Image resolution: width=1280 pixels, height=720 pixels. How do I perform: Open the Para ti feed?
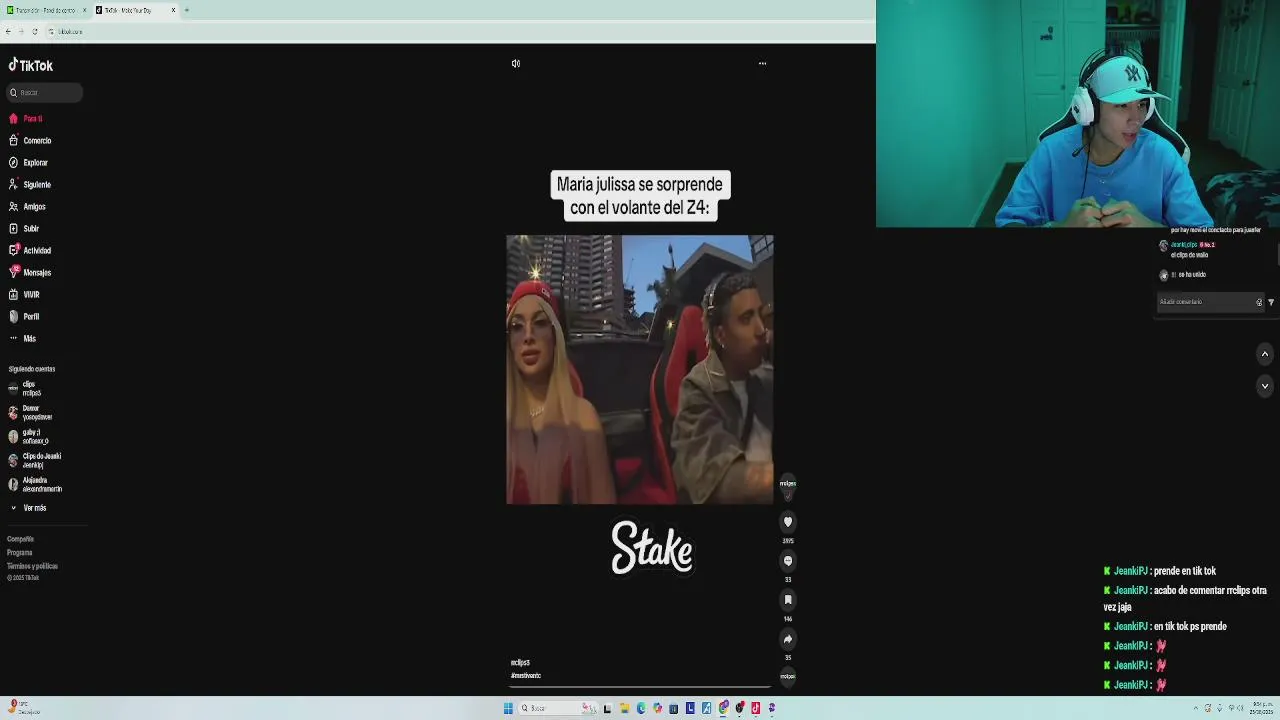tap(26, 118)
